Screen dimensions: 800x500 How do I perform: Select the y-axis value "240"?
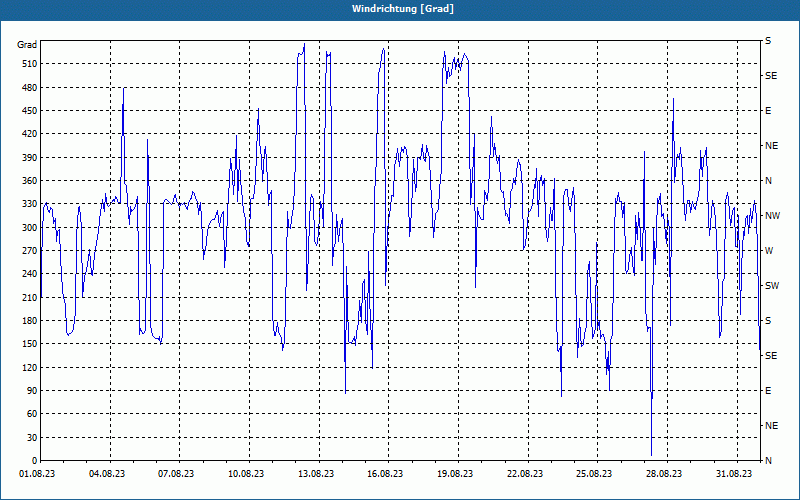(29, 274)
